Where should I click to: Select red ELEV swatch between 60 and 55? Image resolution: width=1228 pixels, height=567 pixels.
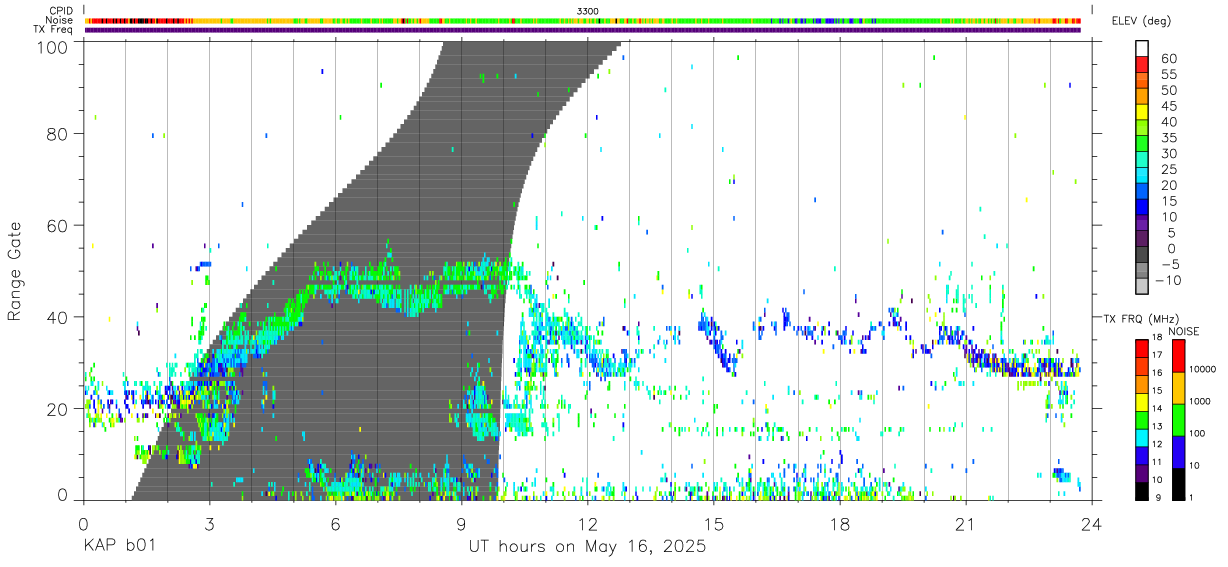(1142, 64)
